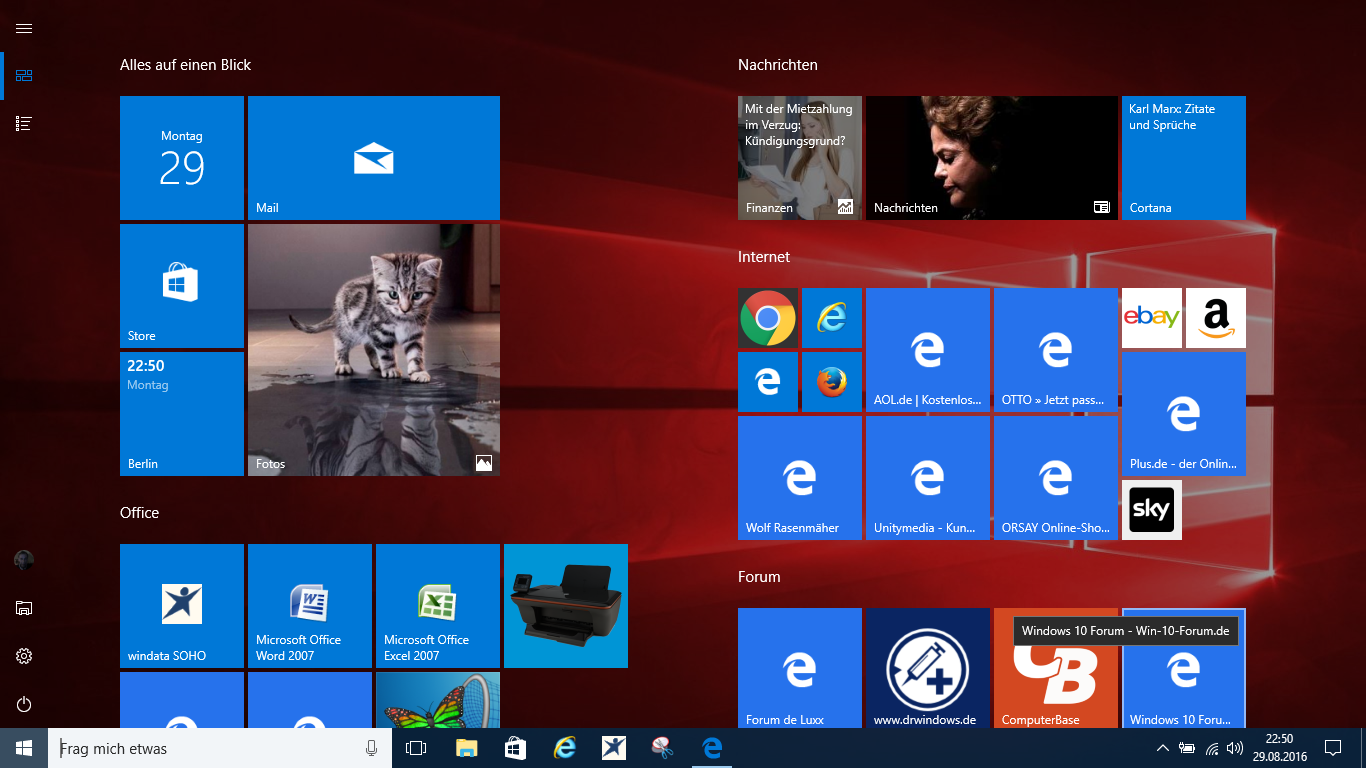Click the 'Nachrichten' group header
The height and width of the screenshot is (768, 1366).
point(778,65)
